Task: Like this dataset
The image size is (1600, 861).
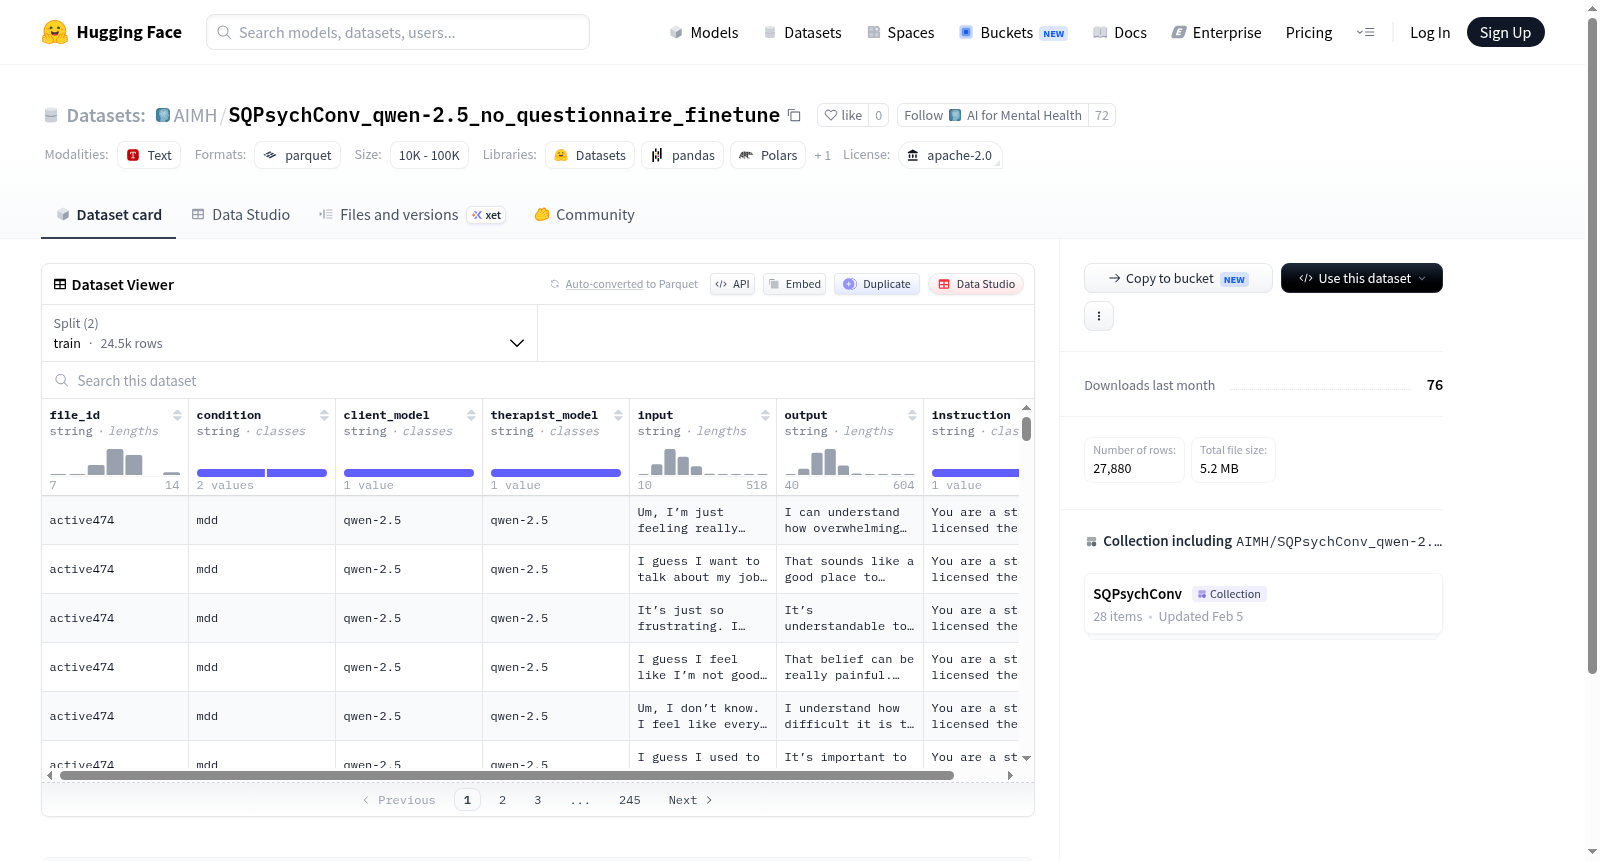Action: [x=843, y=115]
